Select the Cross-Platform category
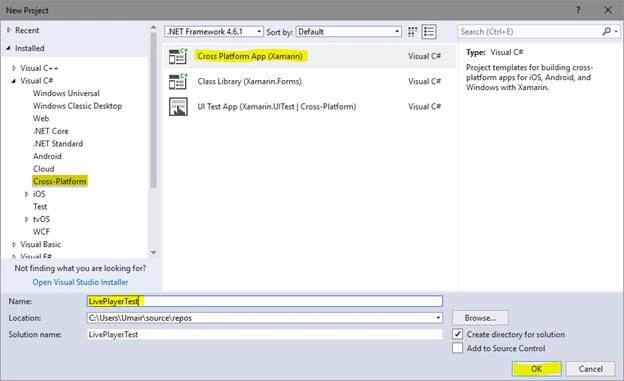624x381 pixels. click(x=59, y=181)
